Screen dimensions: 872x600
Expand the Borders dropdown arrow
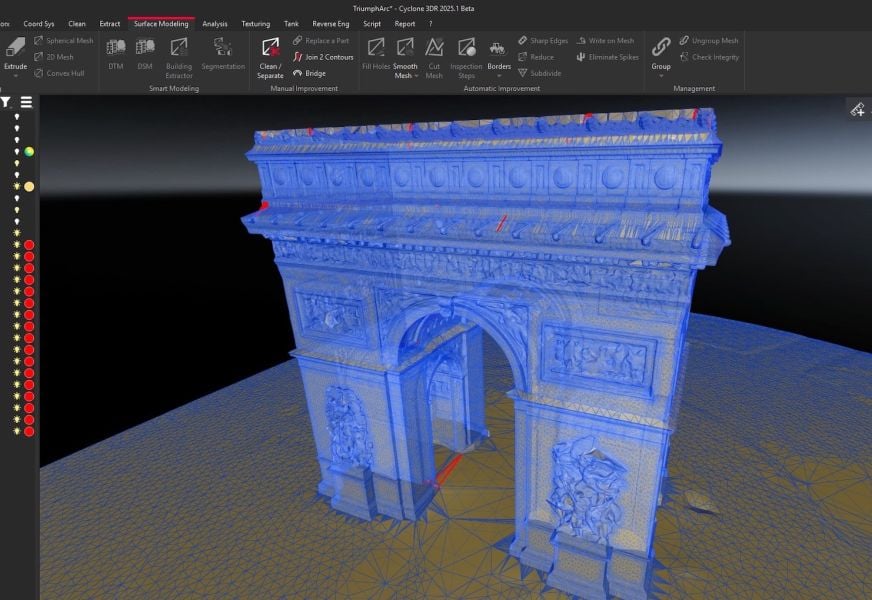click(499, 75)
